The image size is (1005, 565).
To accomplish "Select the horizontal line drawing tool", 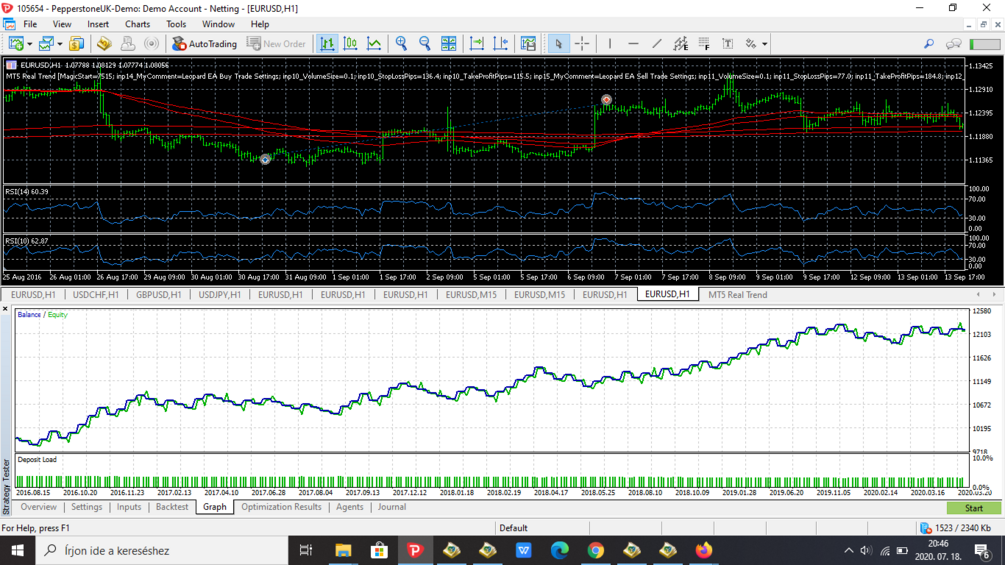I will coord(633,44).
